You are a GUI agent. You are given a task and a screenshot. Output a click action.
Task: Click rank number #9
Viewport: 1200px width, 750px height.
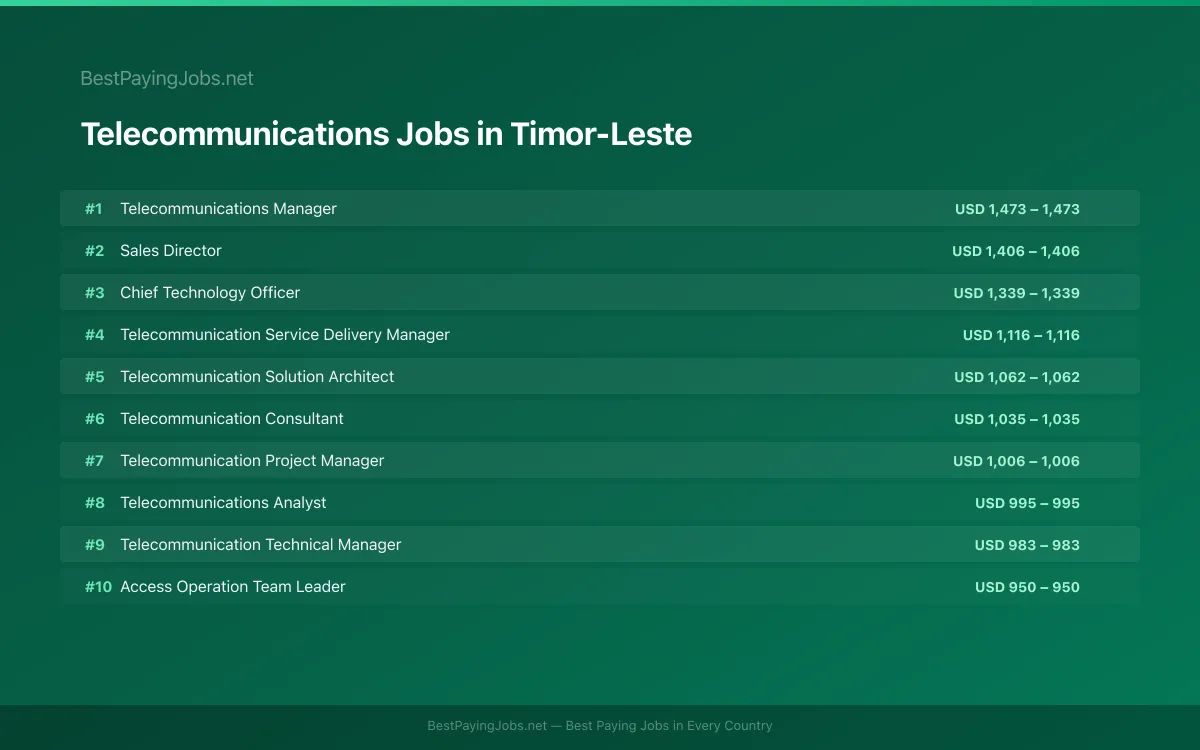coord(94,545)
